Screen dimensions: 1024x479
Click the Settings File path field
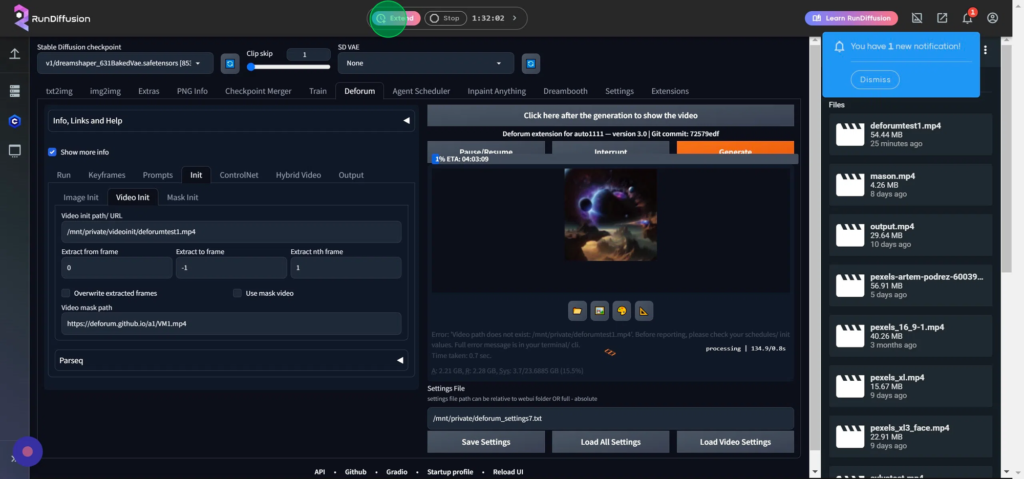click(x=611, y=418)
